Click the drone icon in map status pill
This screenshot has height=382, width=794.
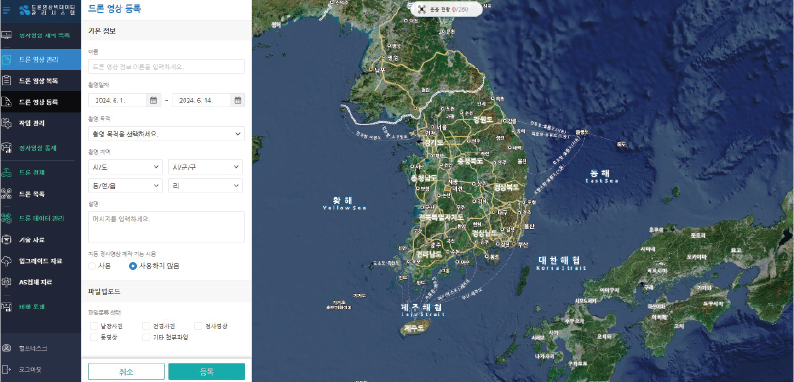(x=421, y=9)
